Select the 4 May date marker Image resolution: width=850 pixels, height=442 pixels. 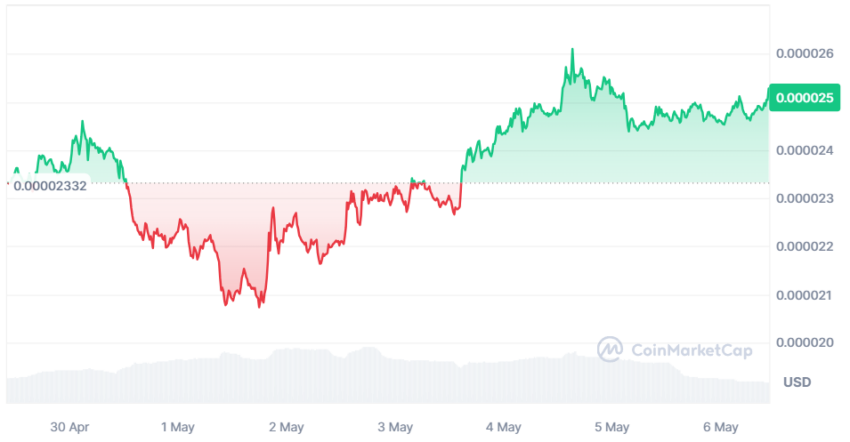(503, 427)
